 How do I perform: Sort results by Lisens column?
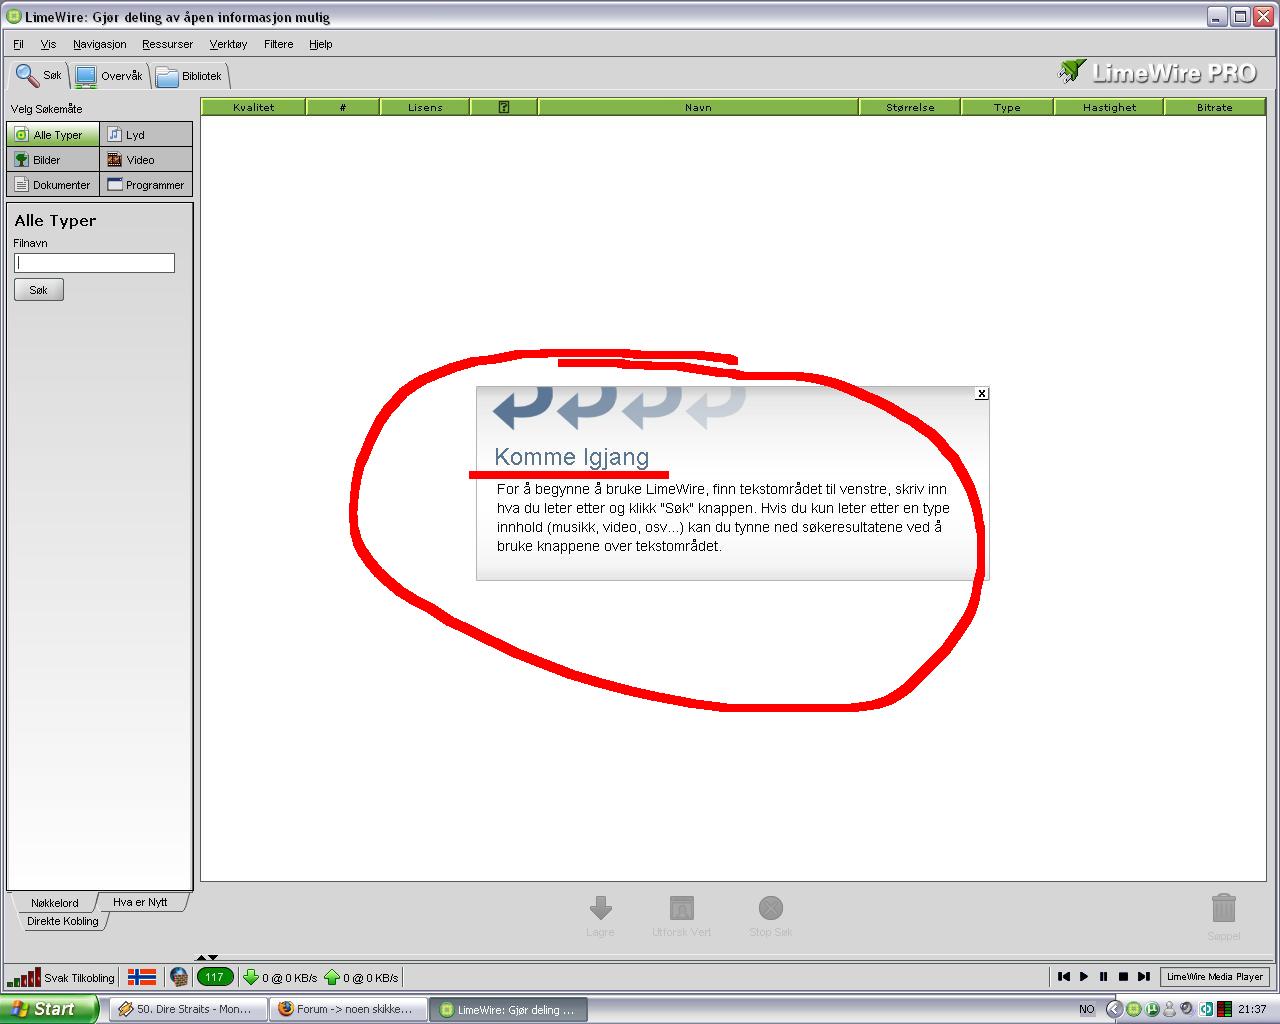click(x=425, y=107)
